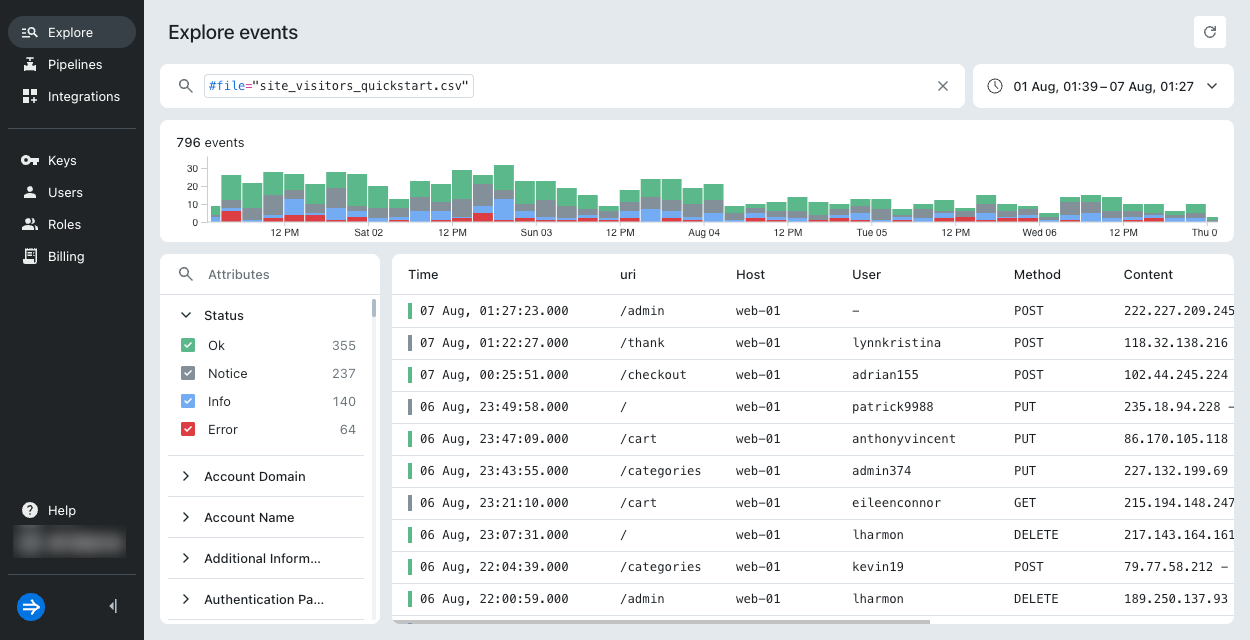Clear the search query with the X icon
The height and width of the screenshot is (640, 1250).
pos(943,86)
